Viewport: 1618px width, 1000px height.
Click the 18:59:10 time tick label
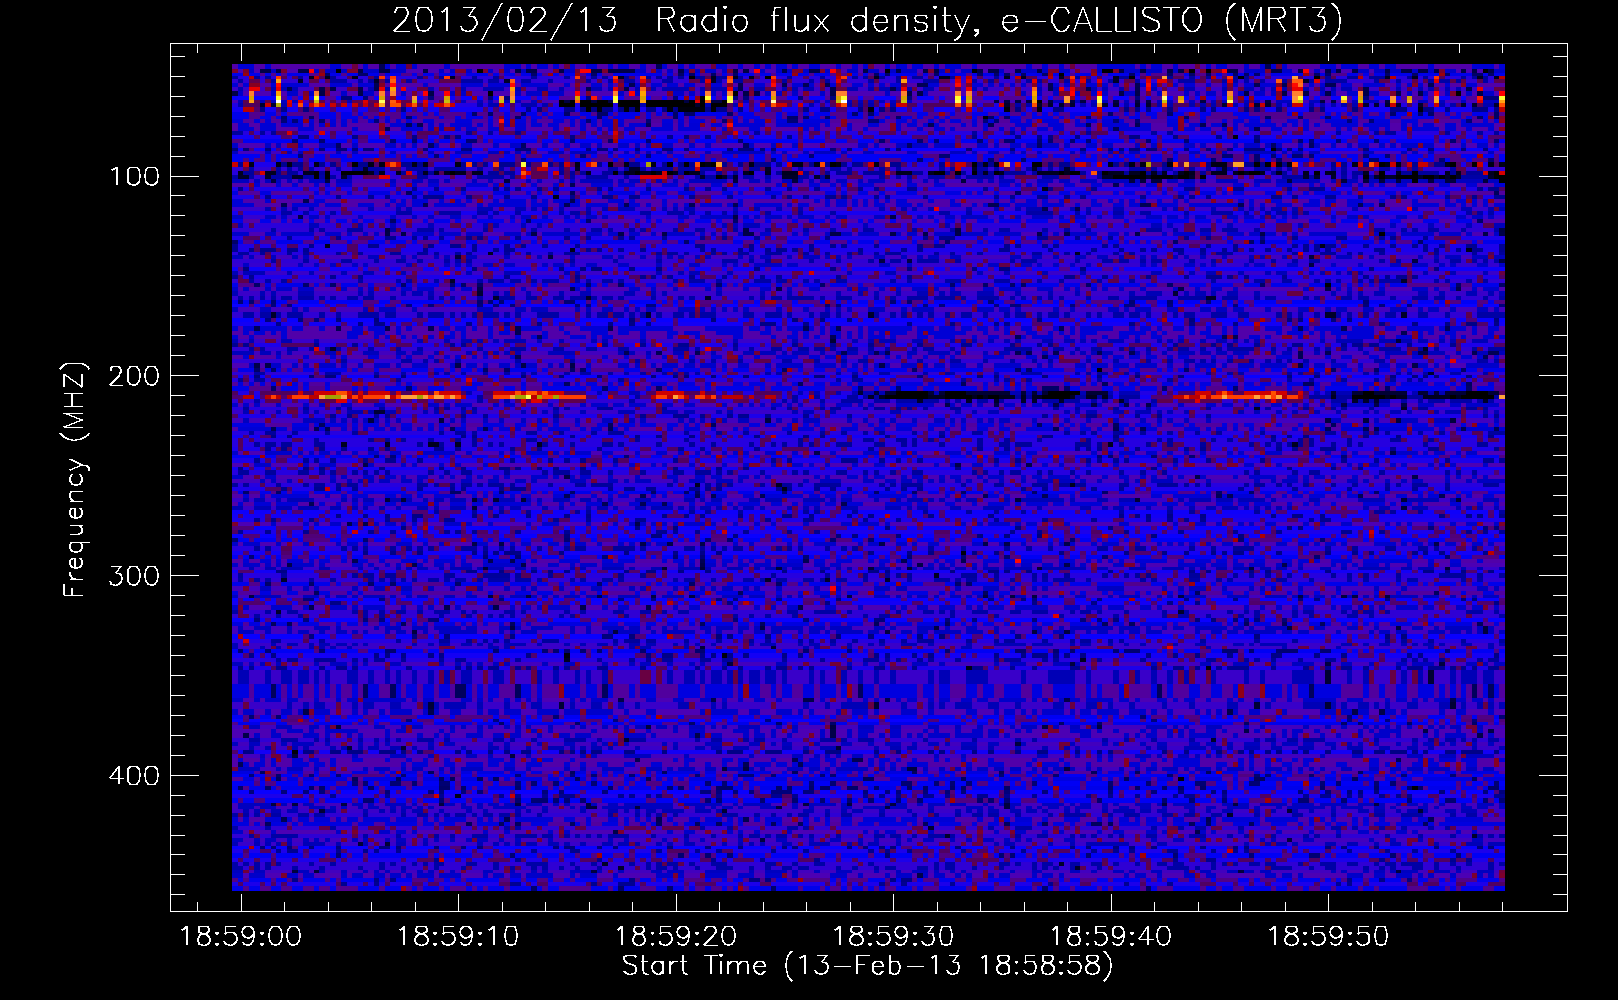point(458,937)
